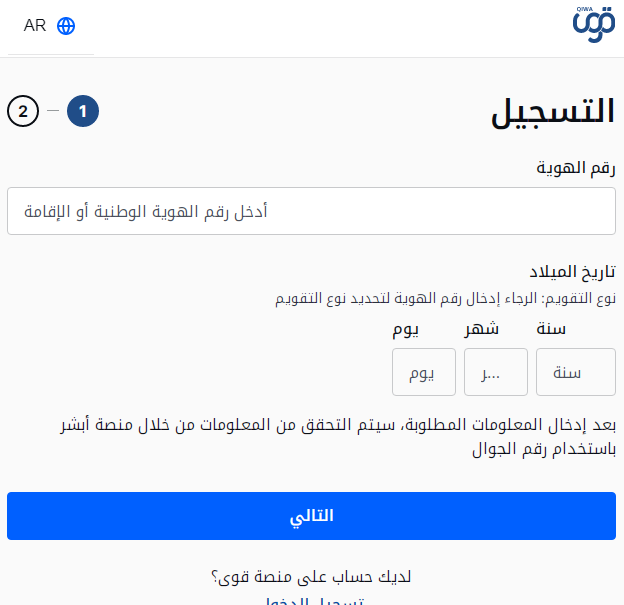The image size is (624, 605).
Task: Click the شهر label above the month box
Action: coord(481,329)
